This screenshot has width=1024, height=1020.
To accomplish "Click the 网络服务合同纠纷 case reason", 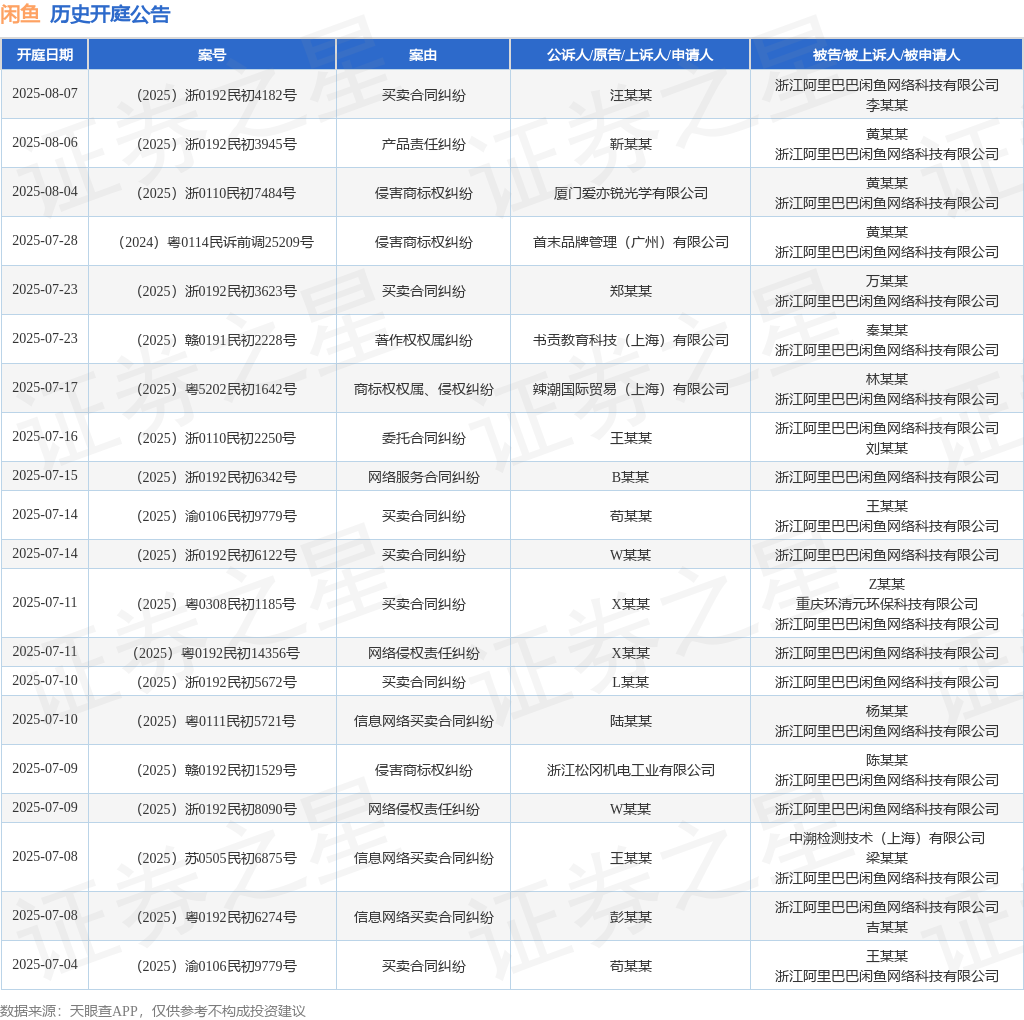I will click(x=423, y=477).
